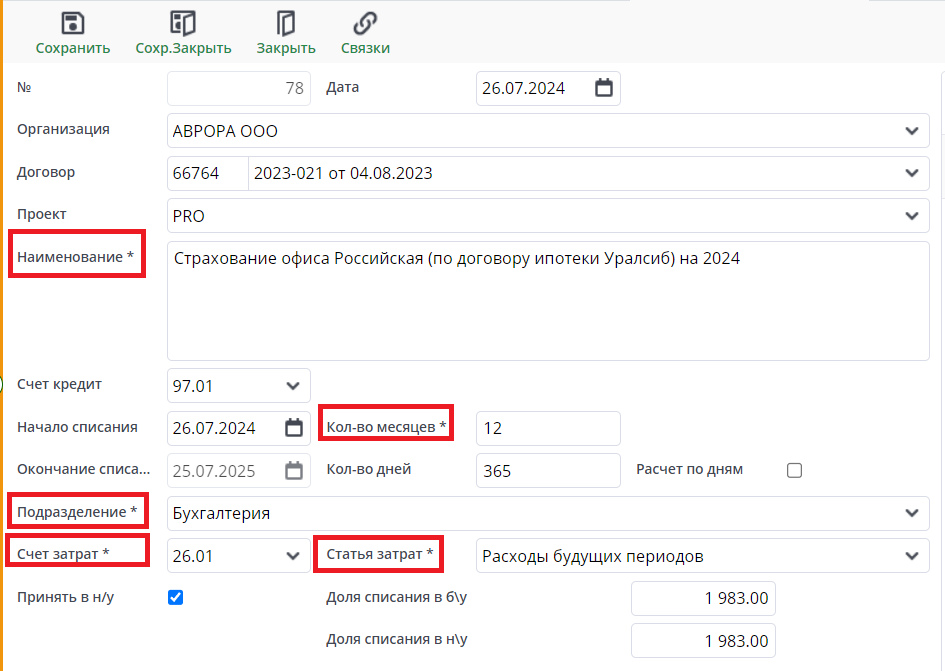The image size is (945, 671).
Task: Uncheck the Принять в н/у checkbox
Action: point(175,597)
